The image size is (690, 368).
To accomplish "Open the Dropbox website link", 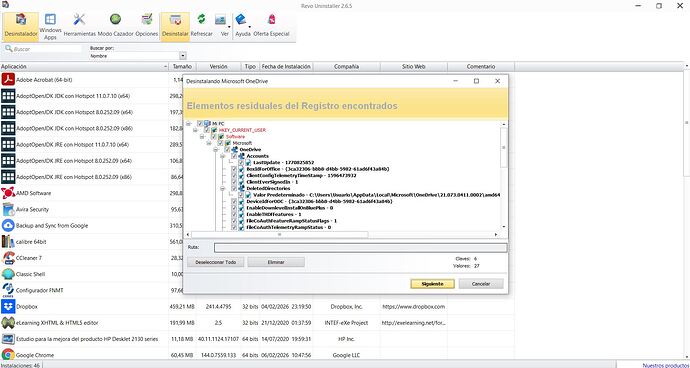I will click(x=414, y=306).
